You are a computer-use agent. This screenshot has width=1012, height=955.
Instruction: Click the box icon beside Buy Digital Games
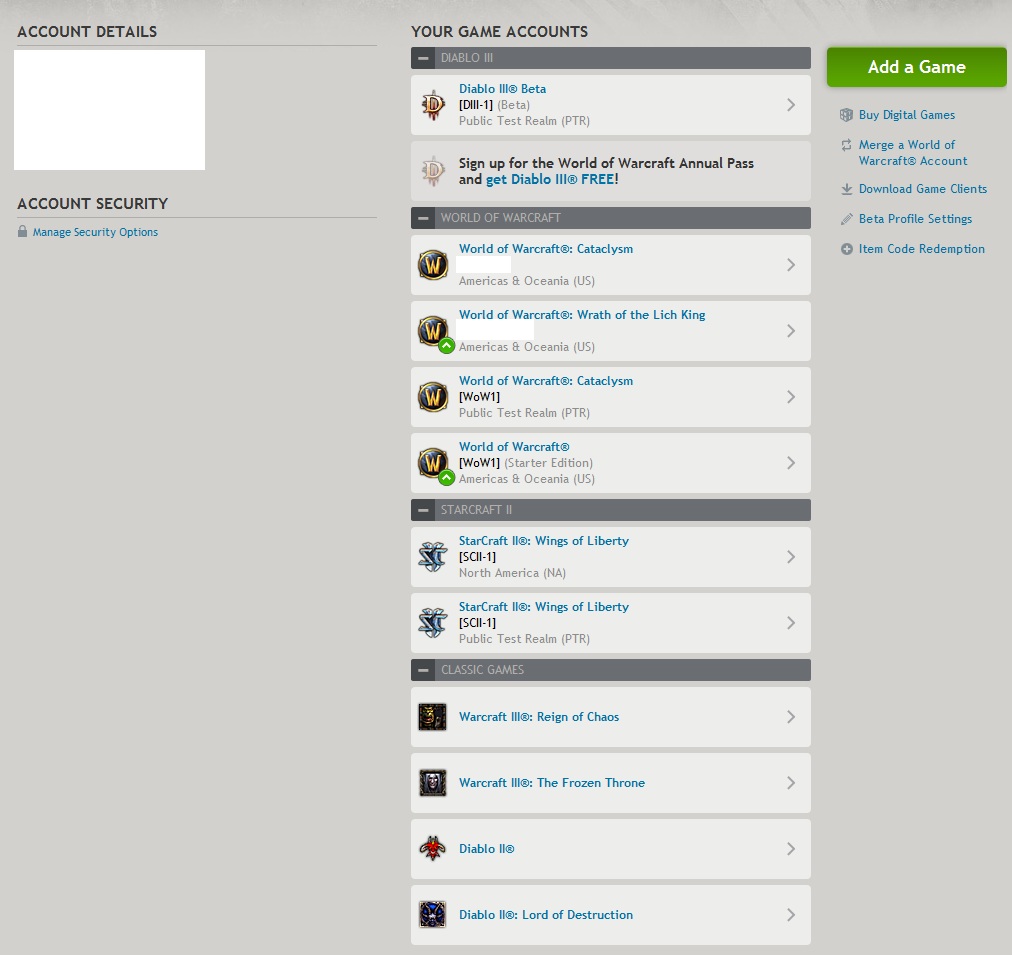click(846, 115)
